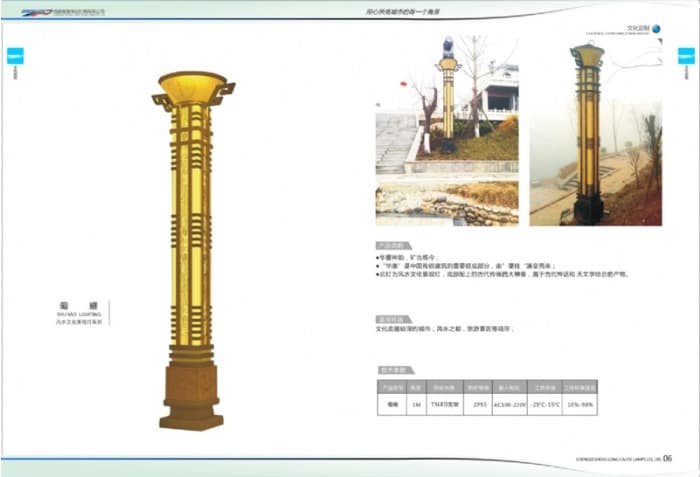Select the blue tab marker on the right margin
Screen dimensions: 700x477
tap(686, 56)
